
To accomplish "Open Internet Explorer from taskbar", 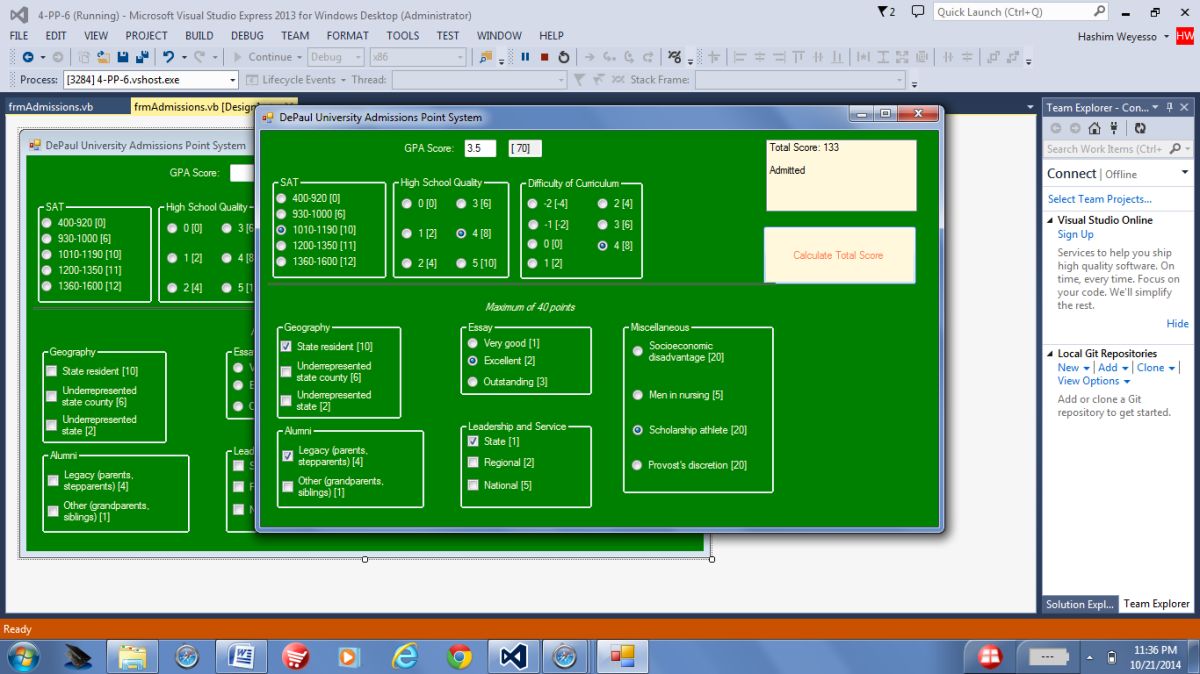I will (405, 656).
